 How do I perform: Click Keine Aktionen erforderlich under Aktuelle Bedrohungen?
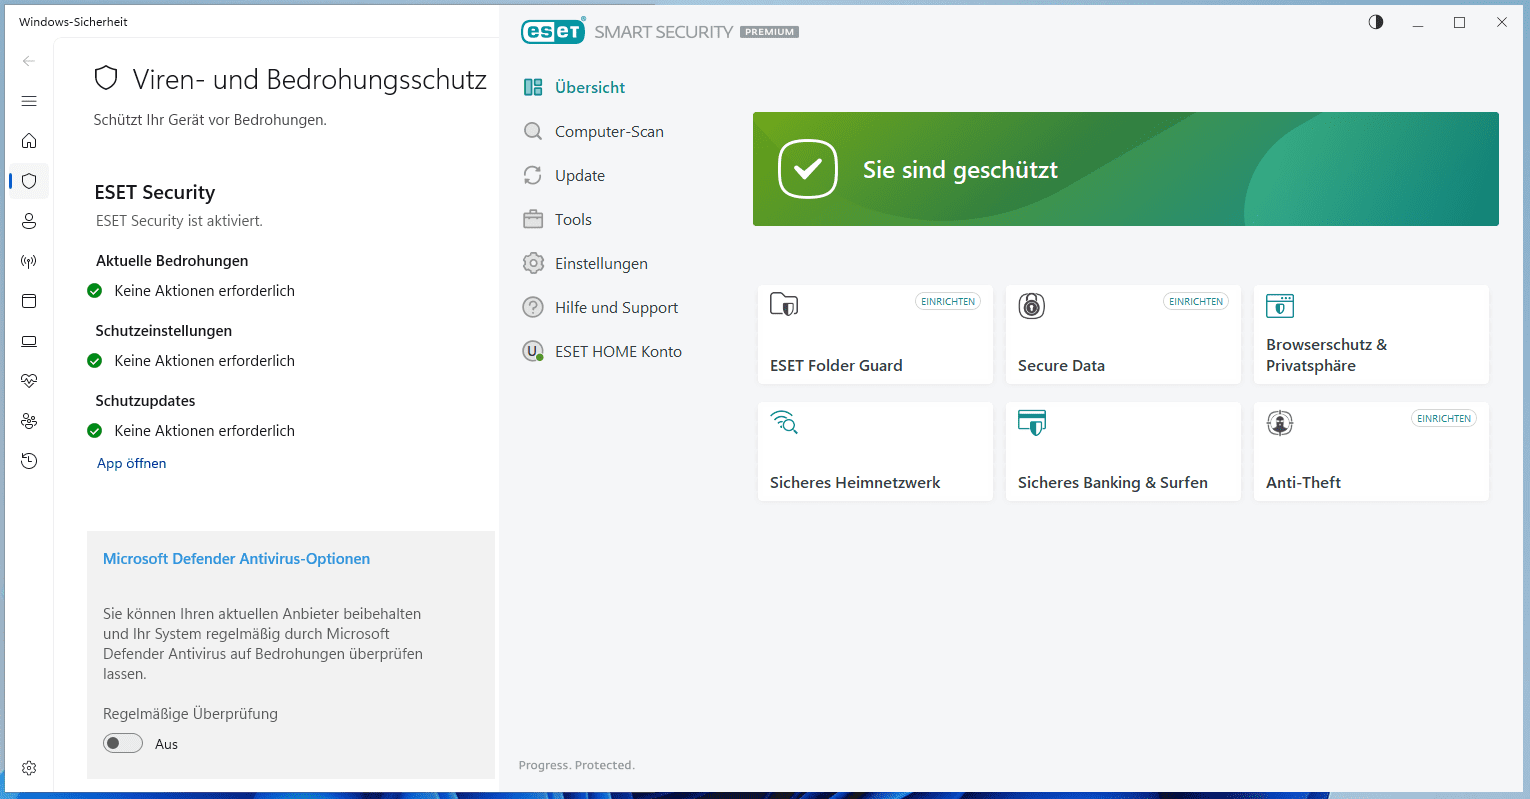[x=204, y=290]
